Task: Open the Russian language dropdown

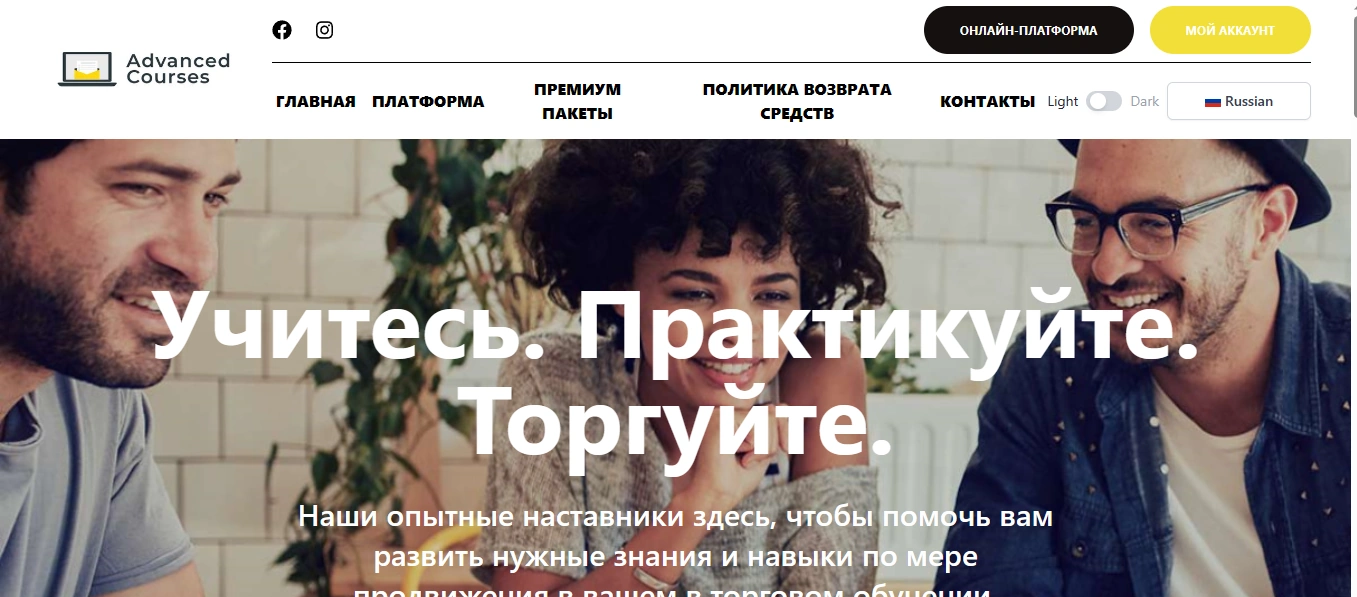Action: (x=1239, y=101)
